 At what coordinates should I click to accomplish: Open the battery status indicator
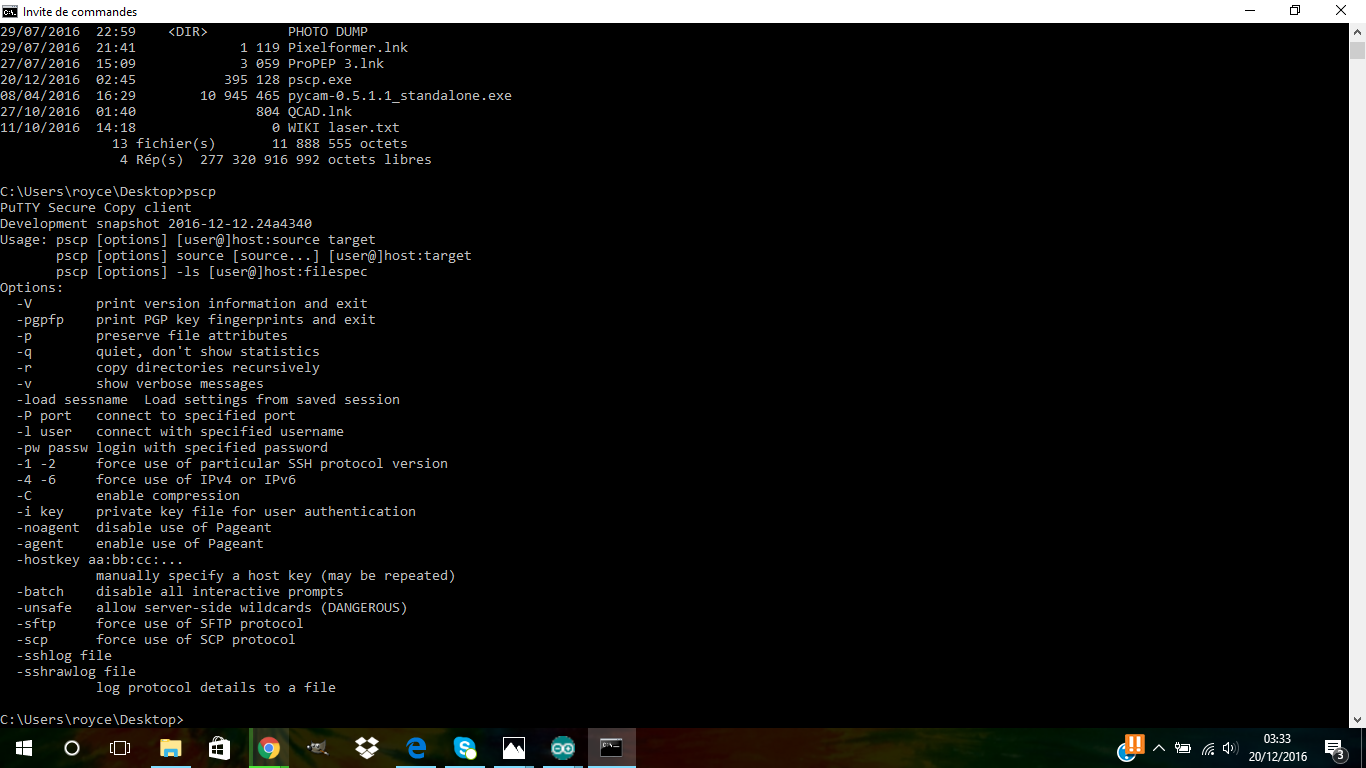click(1183, 748)
